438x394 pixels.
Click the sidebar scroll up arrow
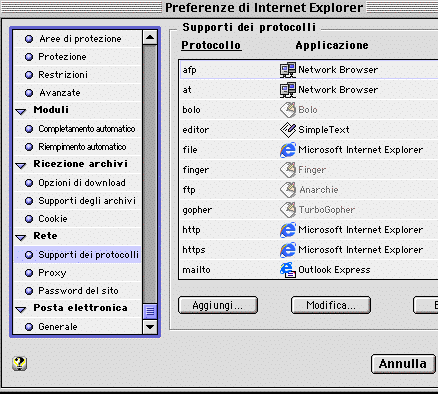(150, 37)
